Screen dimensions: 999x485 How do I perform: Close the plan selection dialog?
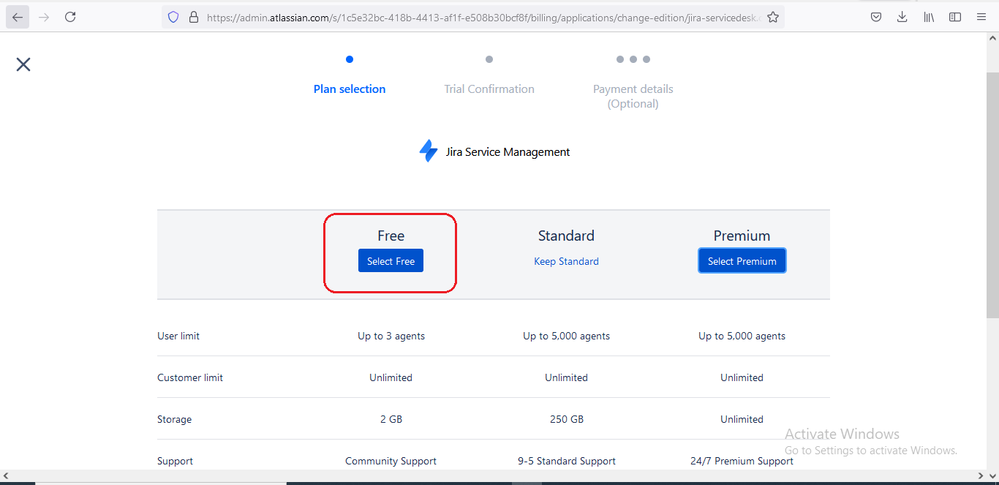pos(23,64)
